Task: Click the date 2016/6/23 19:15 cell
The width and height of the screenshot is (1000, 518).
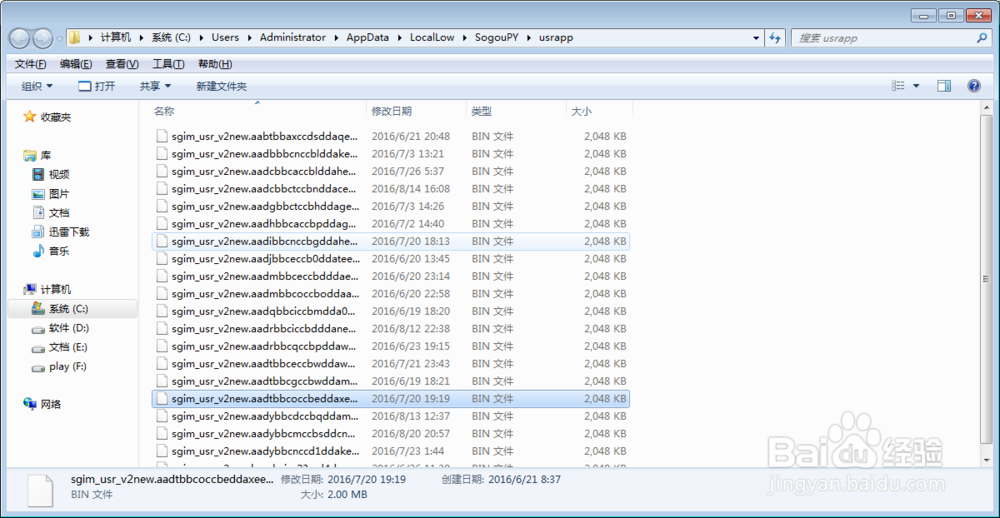Action: point(411,346)
